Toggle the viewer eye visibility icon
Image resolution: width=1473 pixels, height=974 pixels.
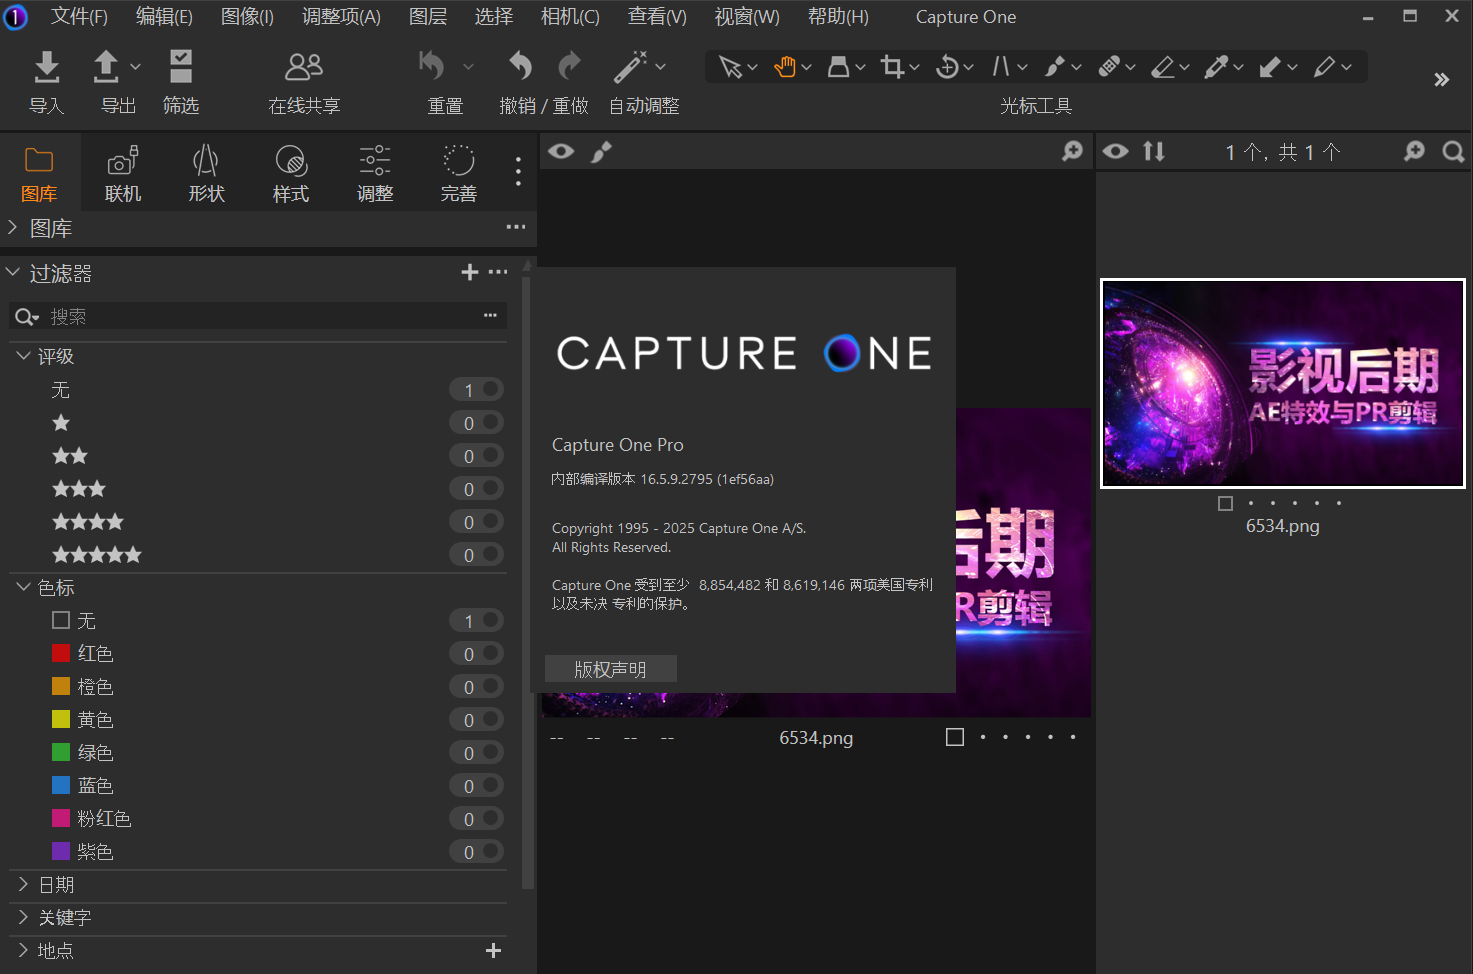(x=561, y=151)
